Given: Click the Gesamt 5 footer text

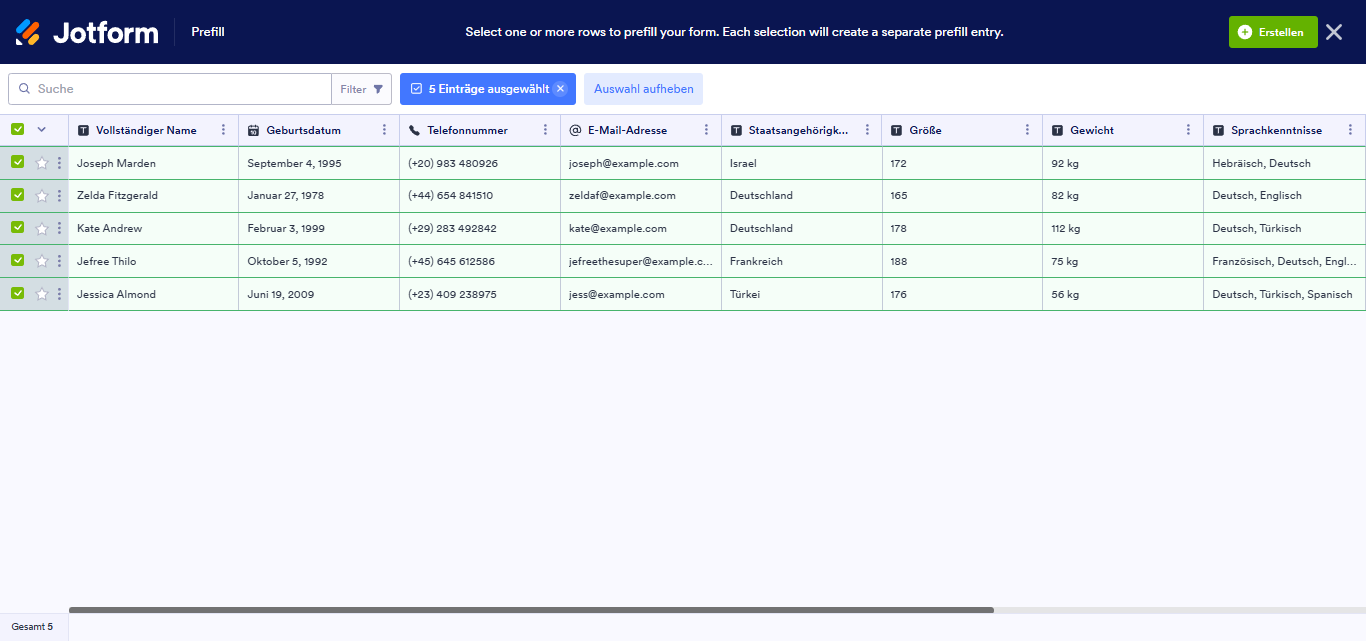Looking at the screenshot, I should 32,627.
